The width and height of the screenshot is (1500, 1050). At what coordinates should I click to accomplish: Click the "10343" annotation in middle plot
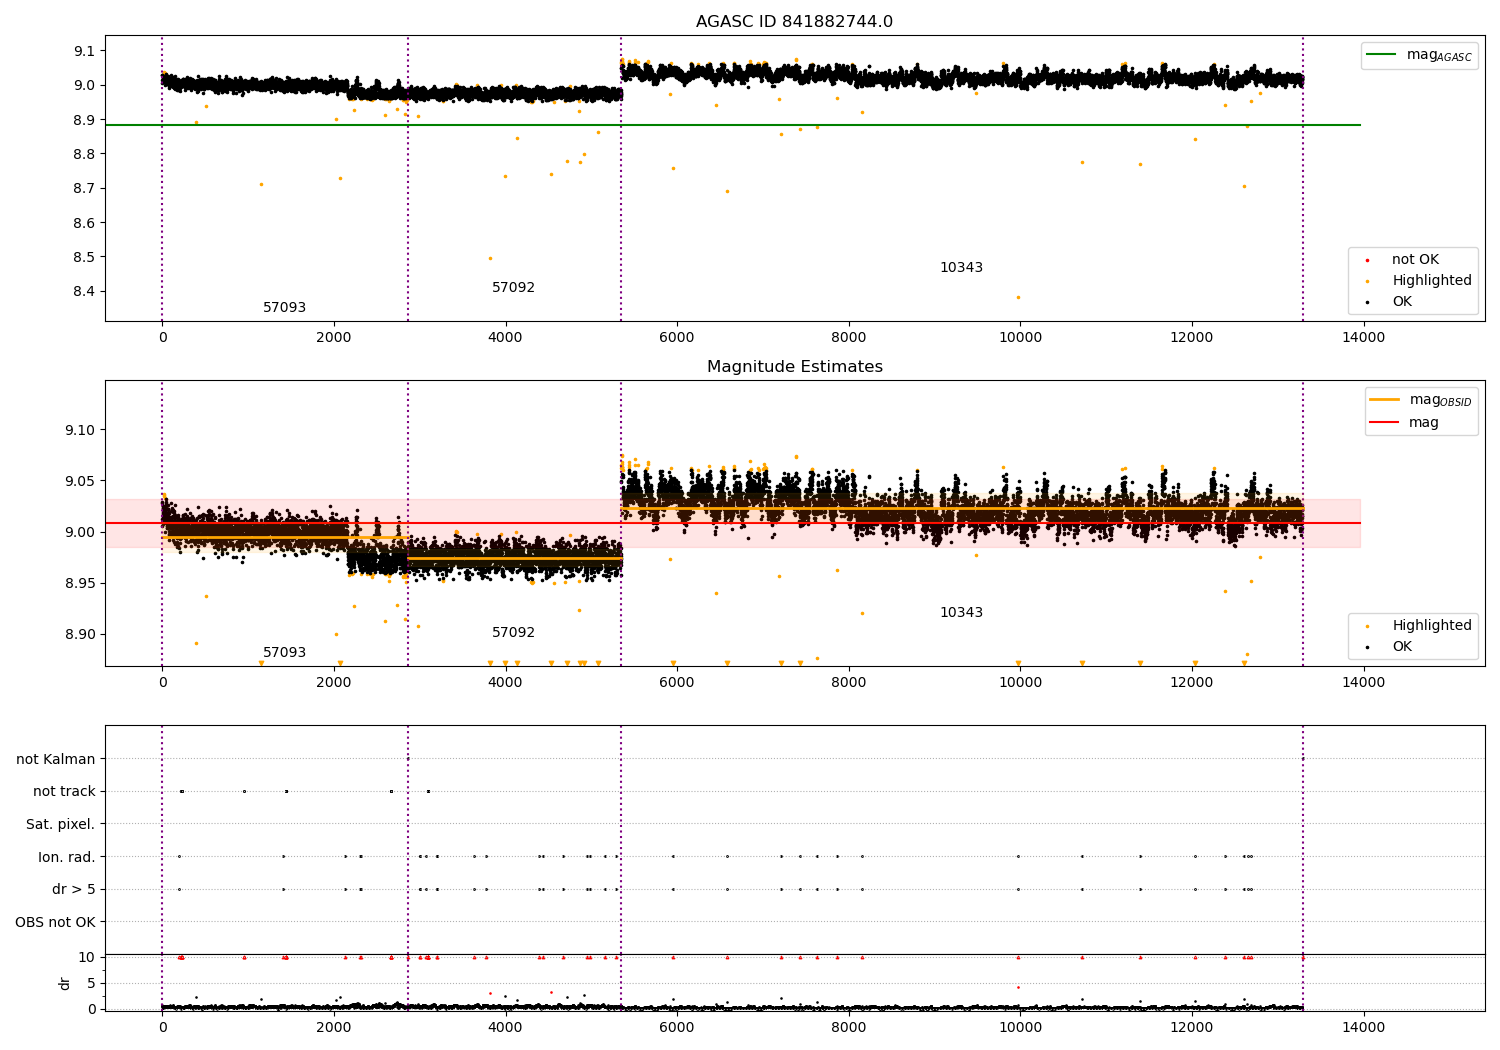coord(961,613)
